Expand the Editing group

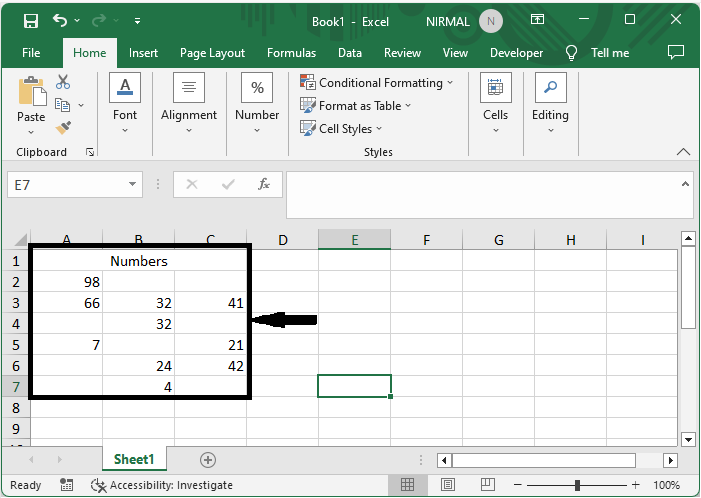click(x=550, y=104)
